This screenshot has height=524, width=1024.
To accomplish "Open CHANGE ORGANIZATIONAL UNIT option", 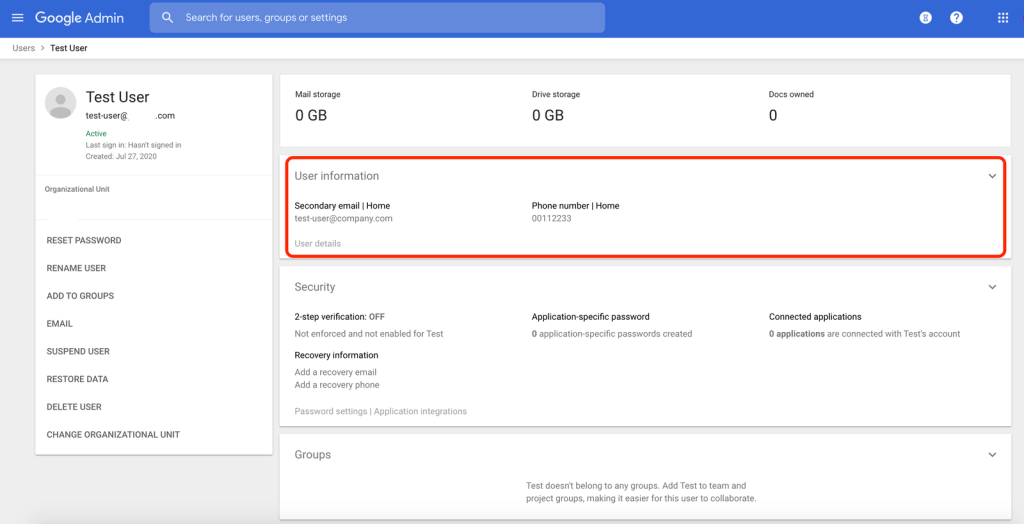I will click(x=113, y=435).
